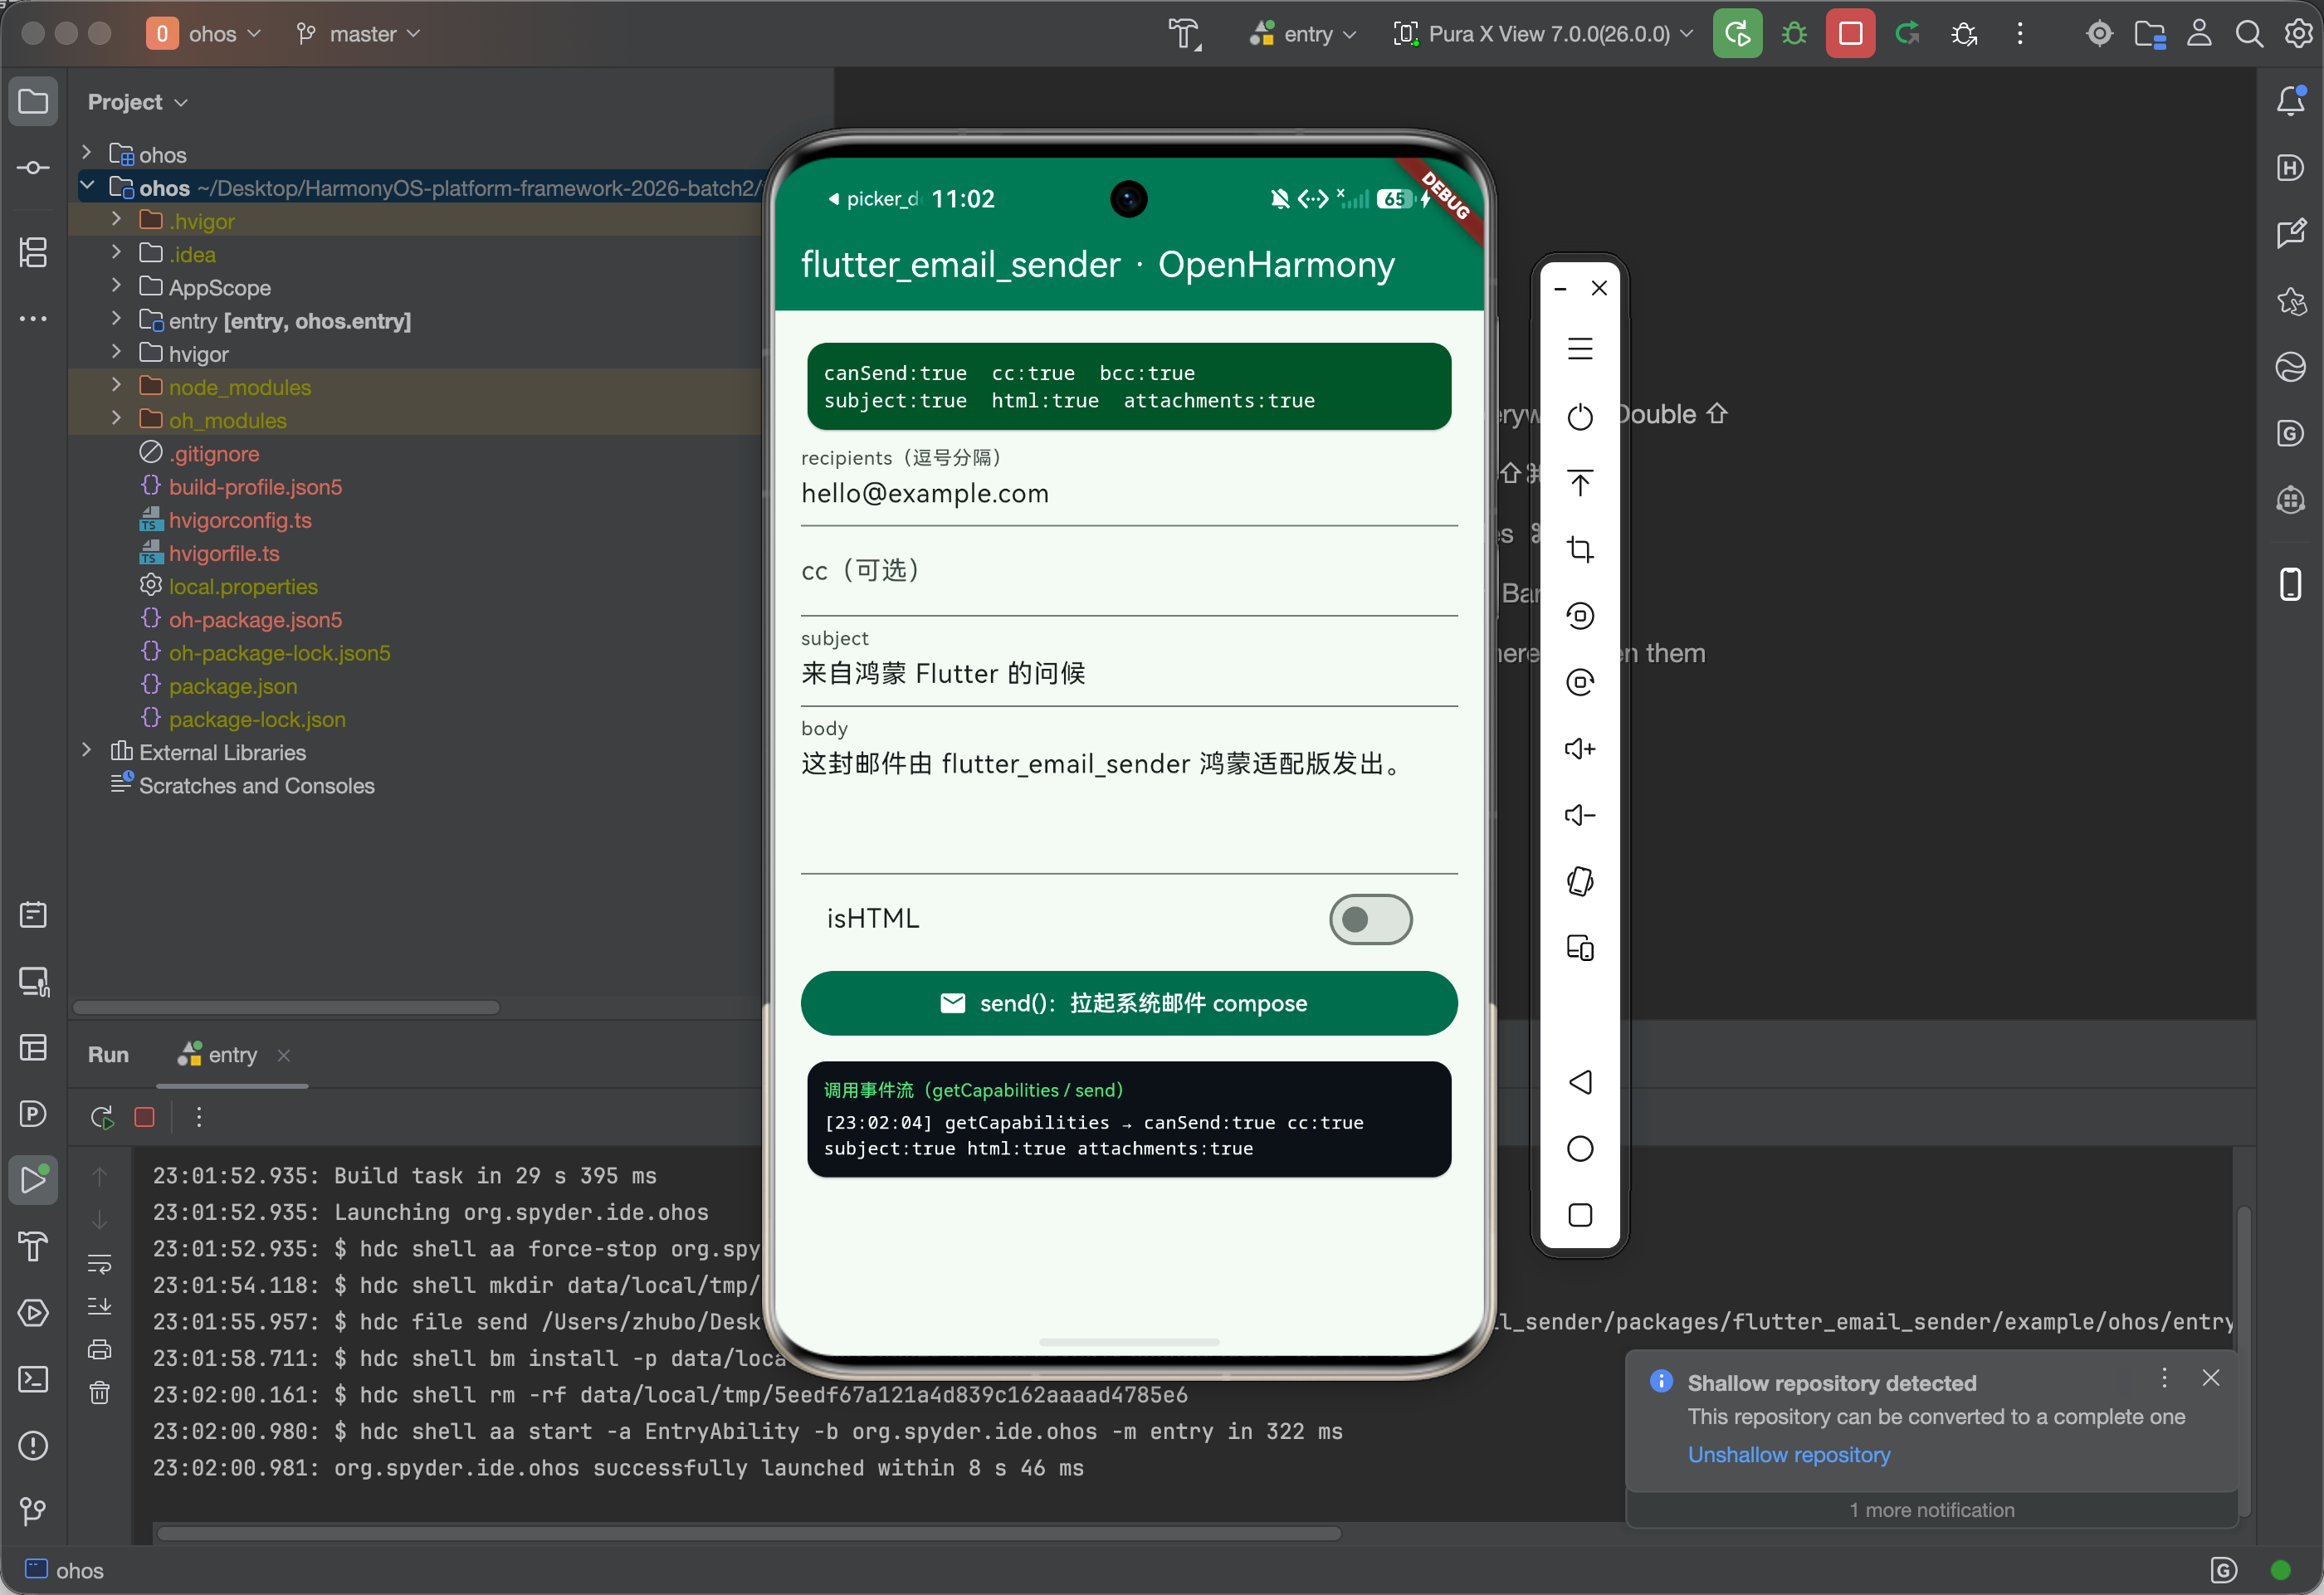The height and width of the screenshot is (1595, 2324).
Task: Open the Problems tool window icon
Action: coord(33,1446)
